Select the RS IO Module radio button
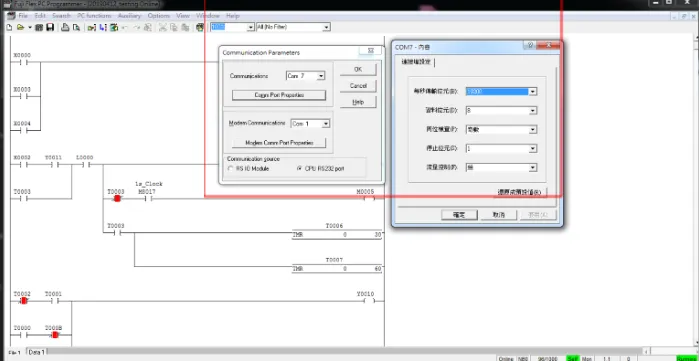This screenshot has height=361, width=699. [x=230, y=169]
